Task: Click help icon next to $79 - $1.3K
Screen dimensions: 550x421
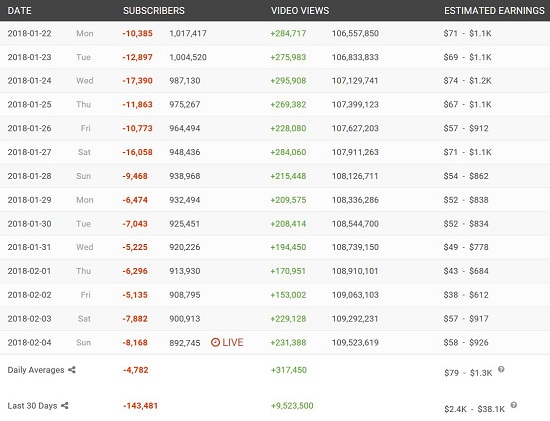Action: (x=501, y=369)
